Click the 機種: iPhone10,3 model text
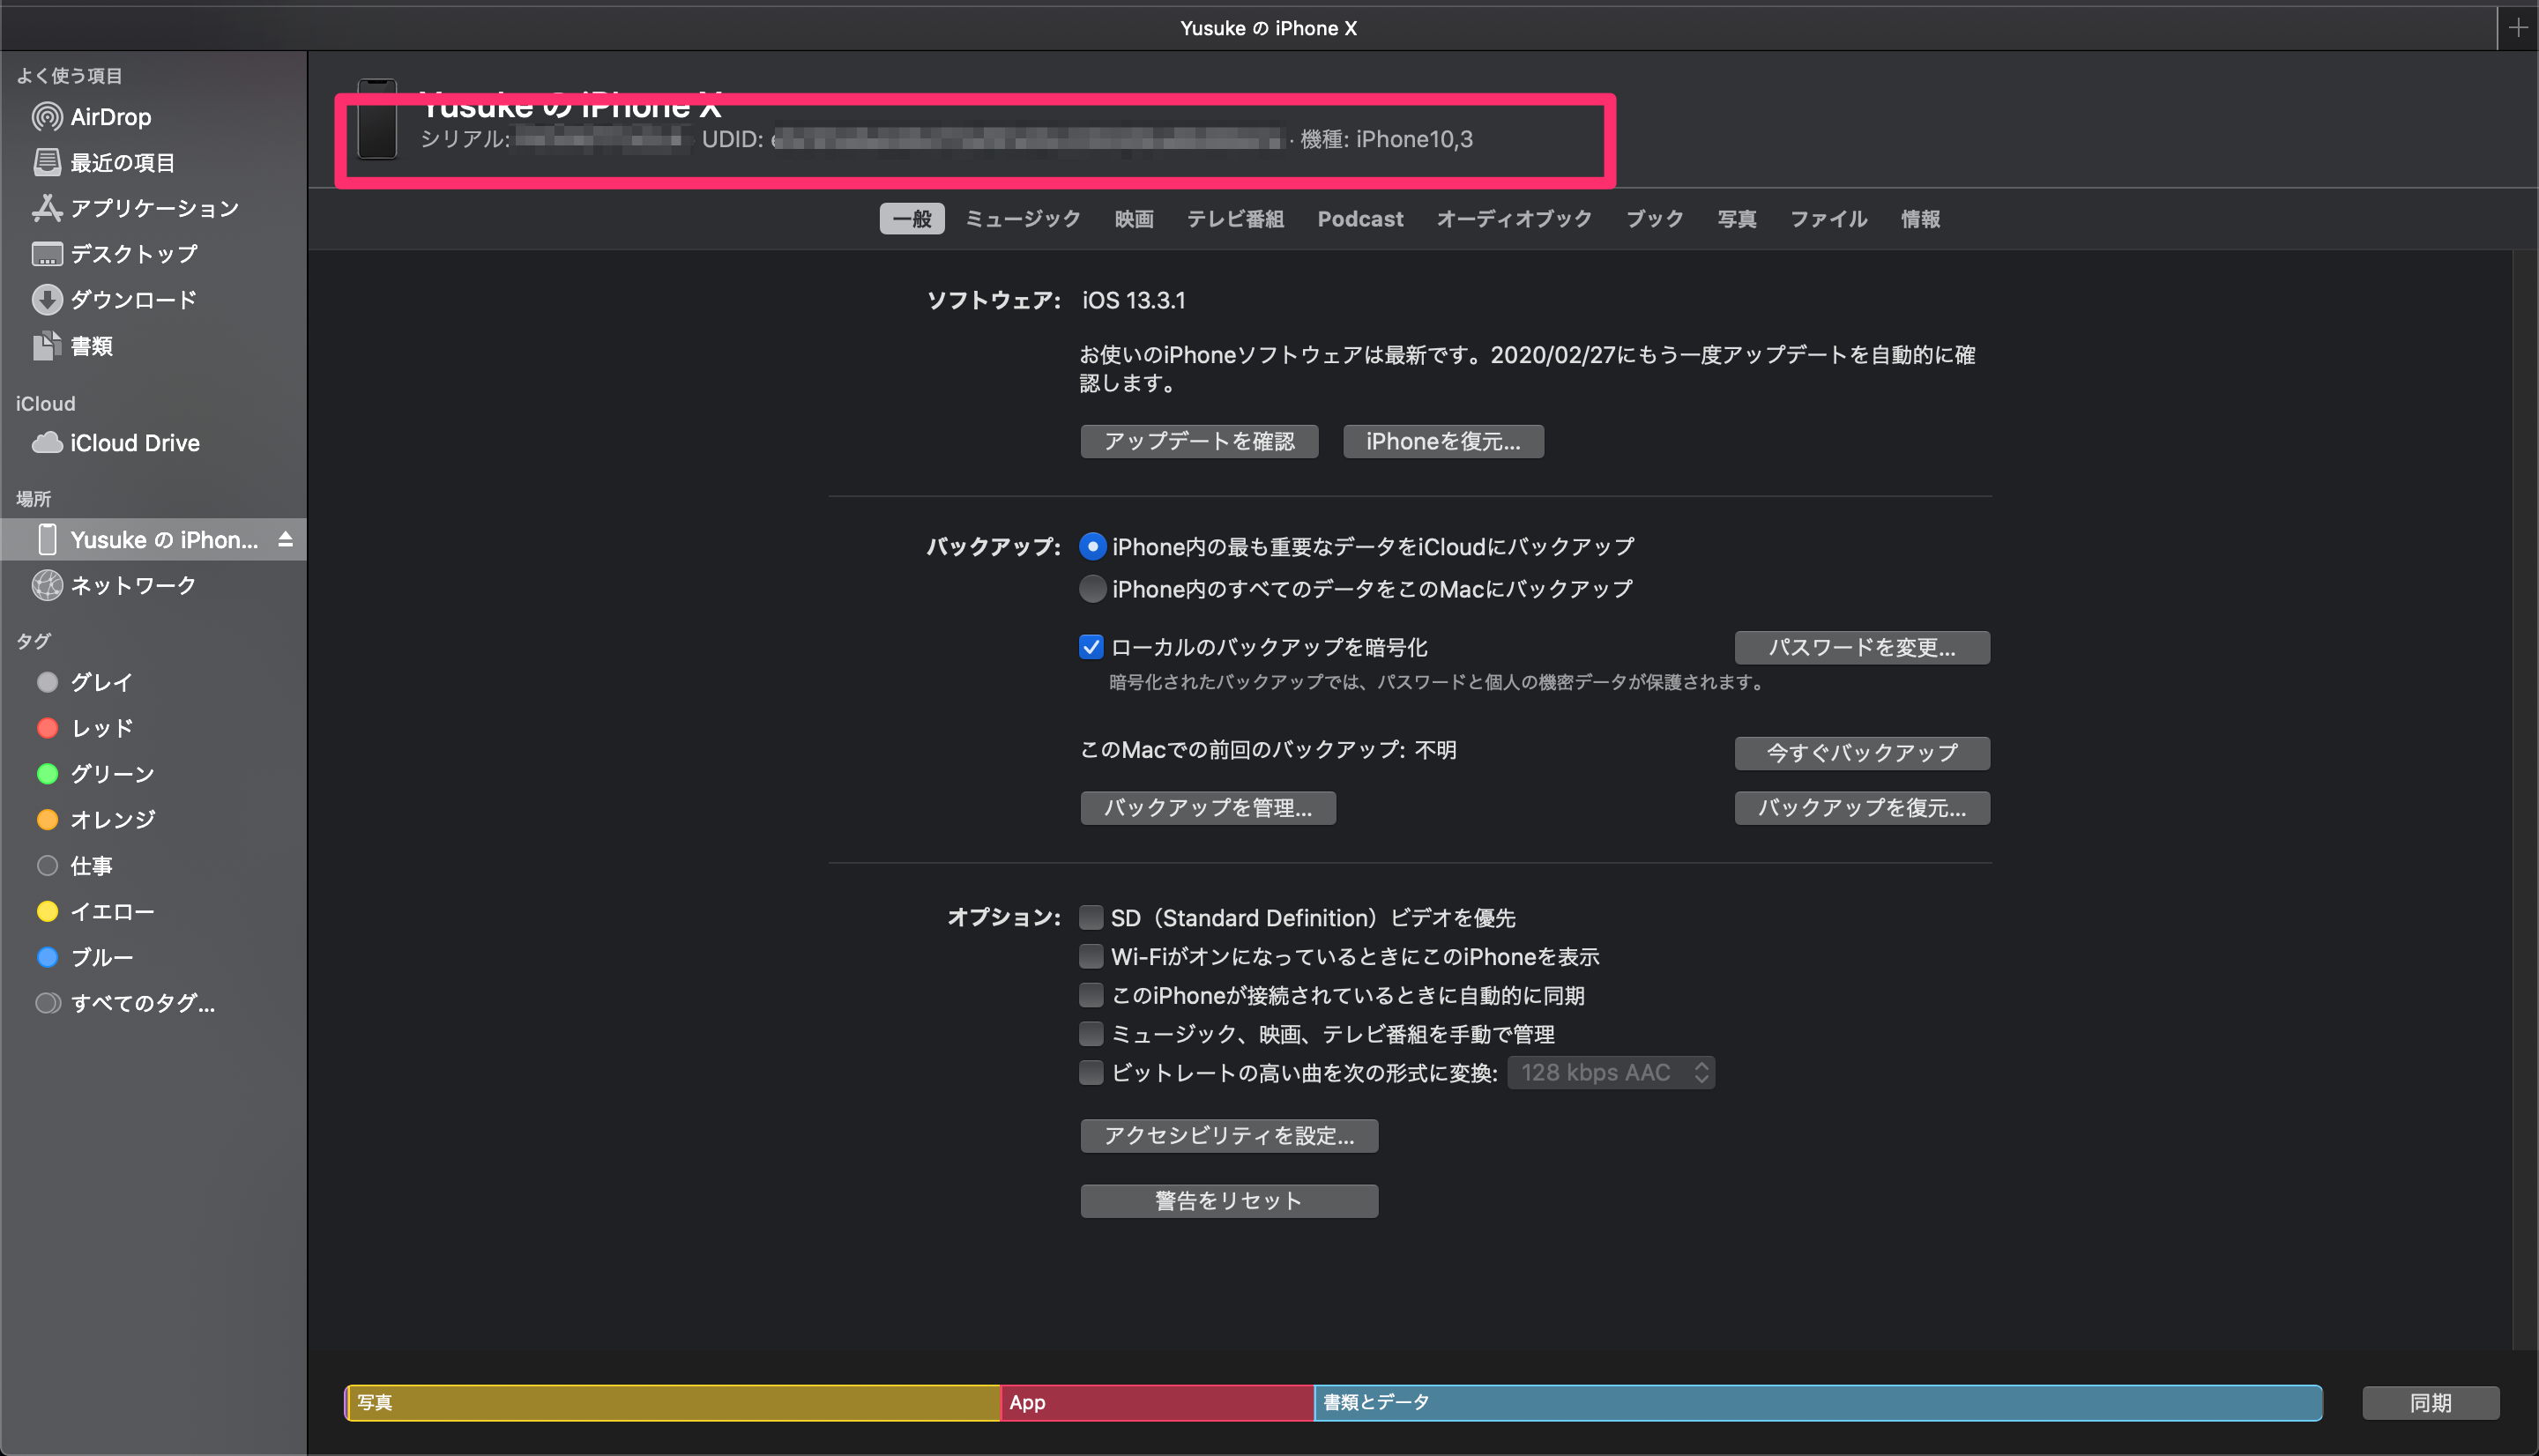 click(x=1386, y=140)
